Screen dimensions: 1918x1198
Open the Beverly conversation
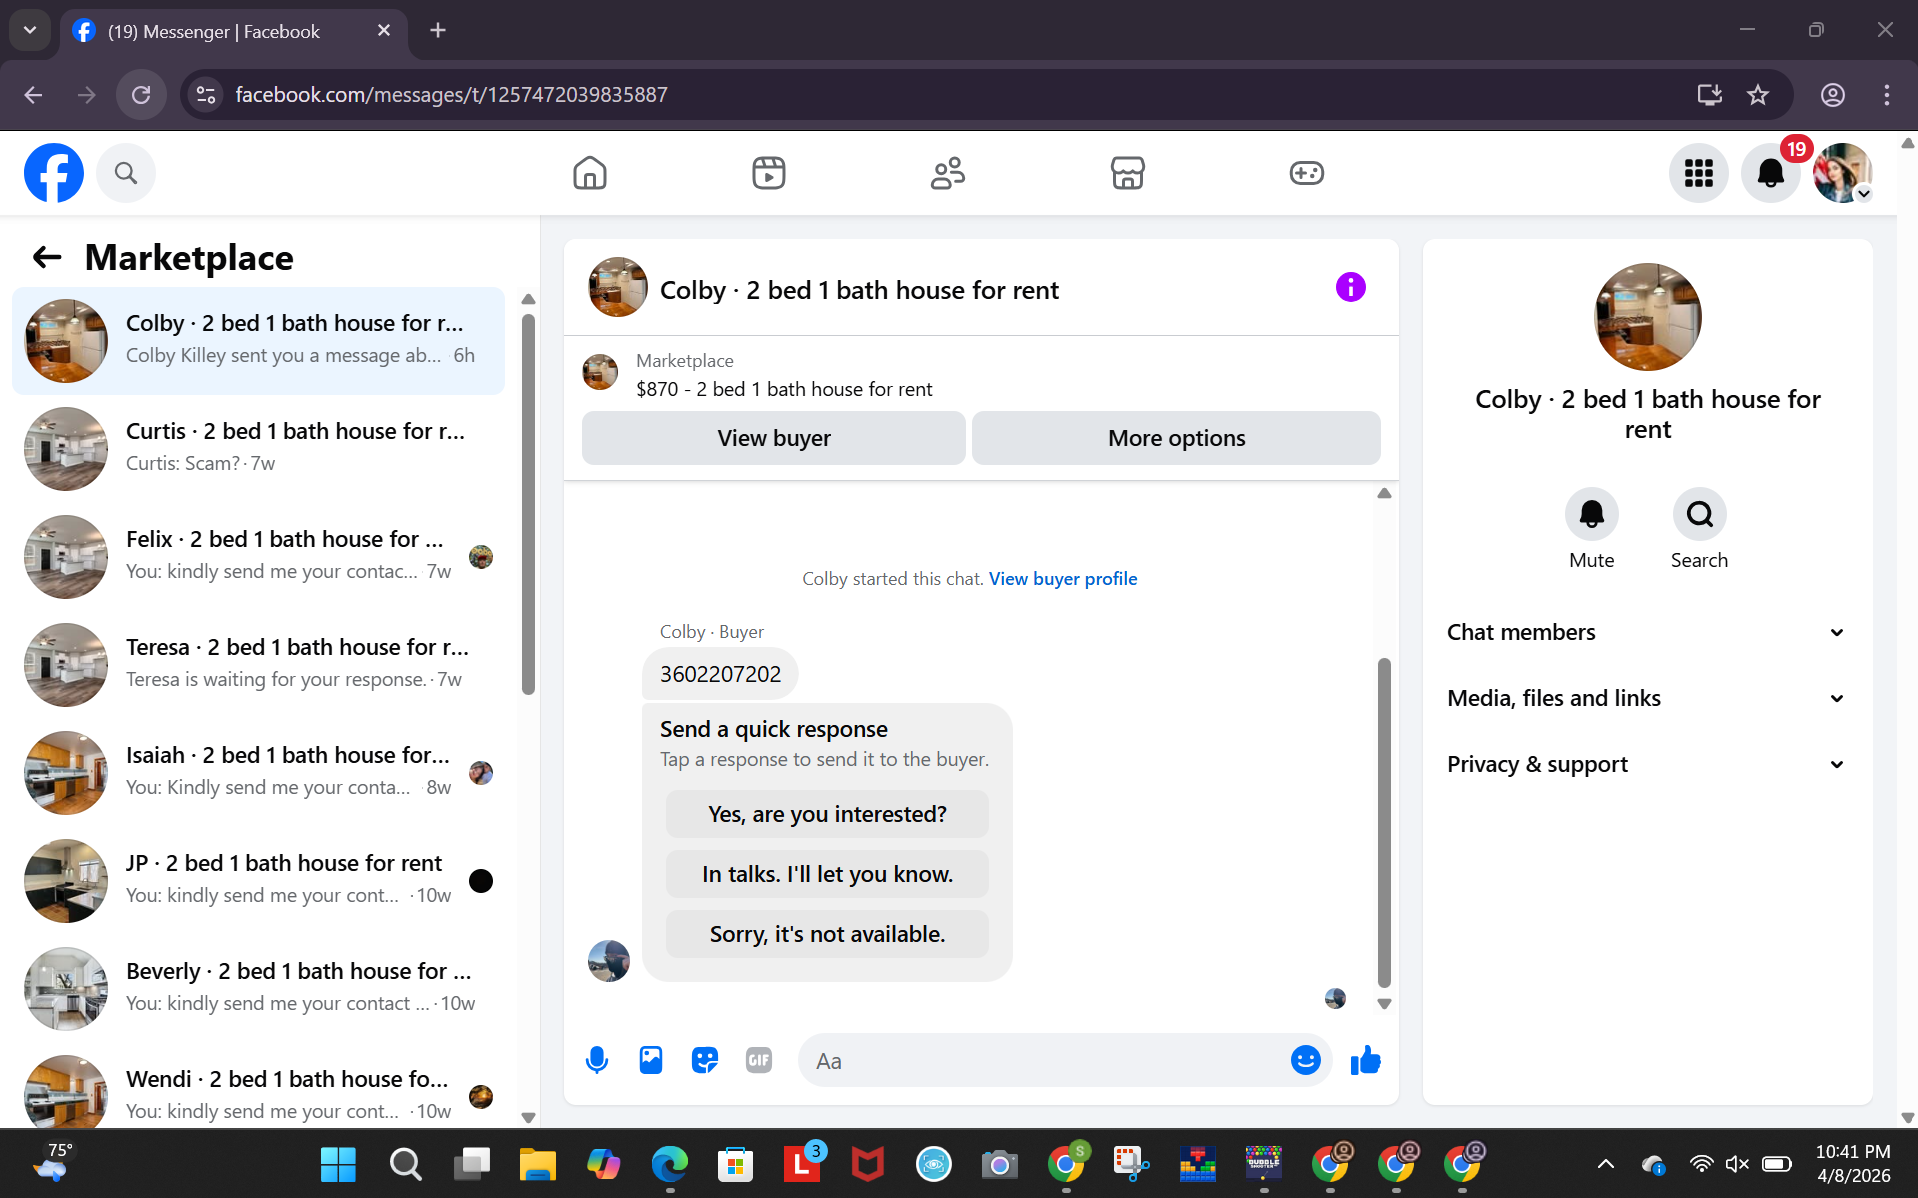[x=259, y=989]
